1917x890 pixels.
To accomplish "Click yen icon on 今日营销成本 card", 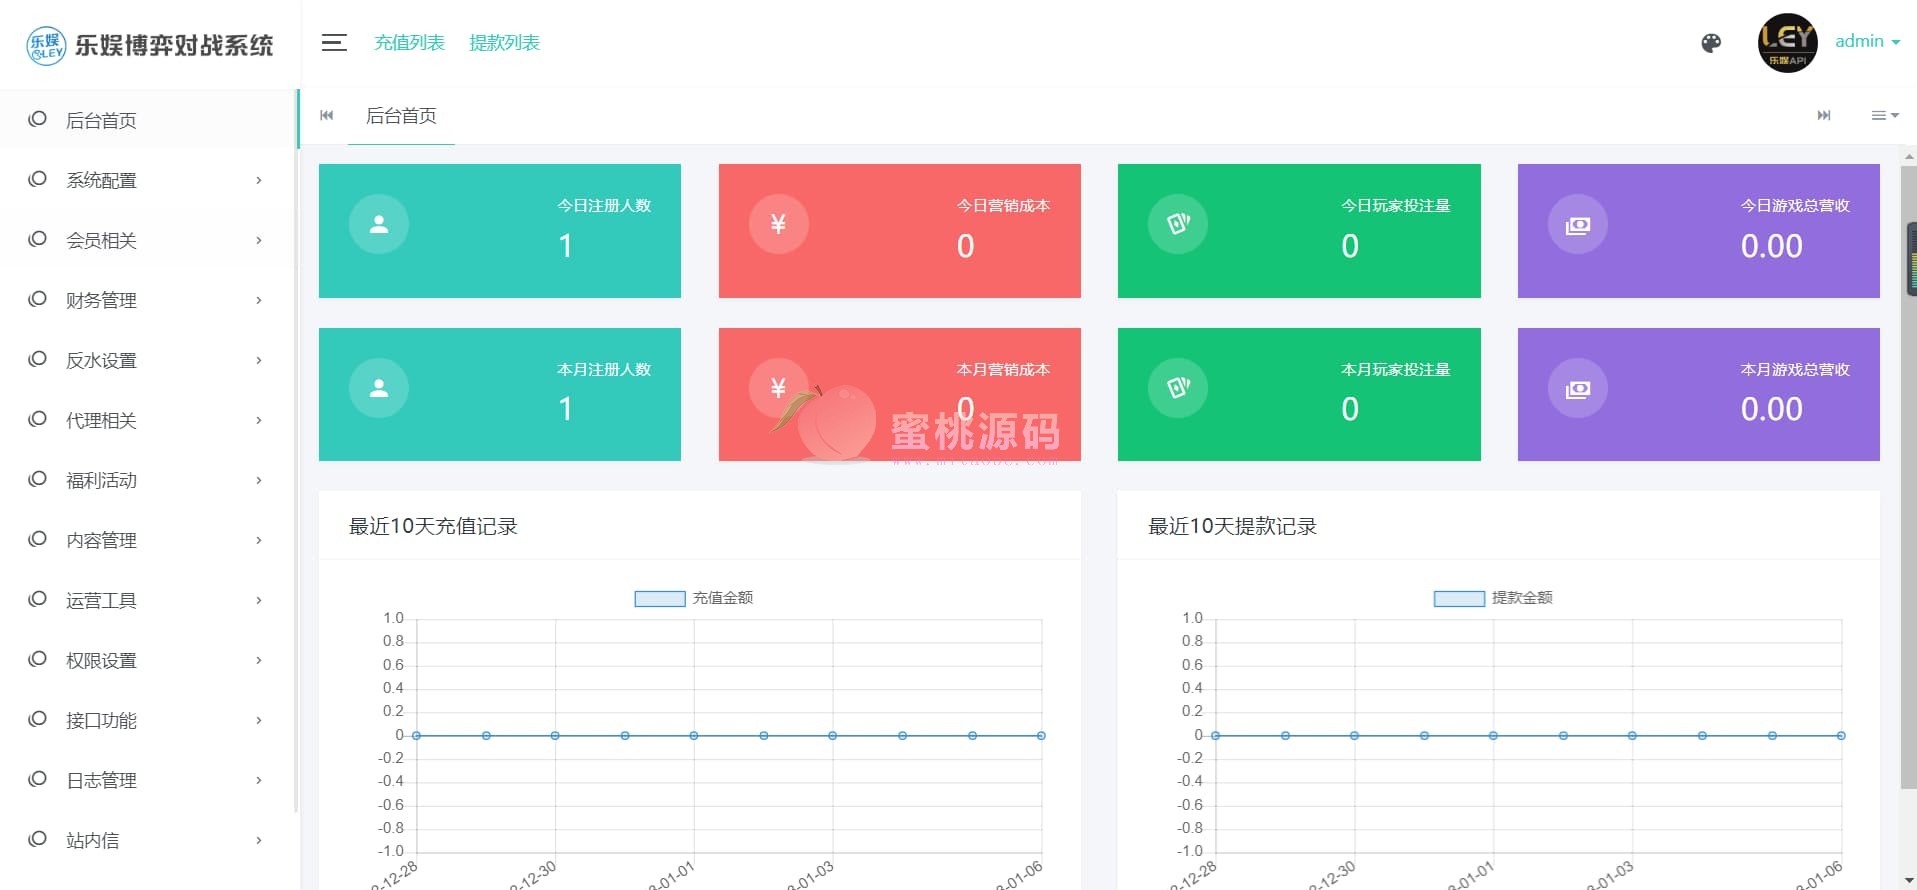I will pos(778,224).
